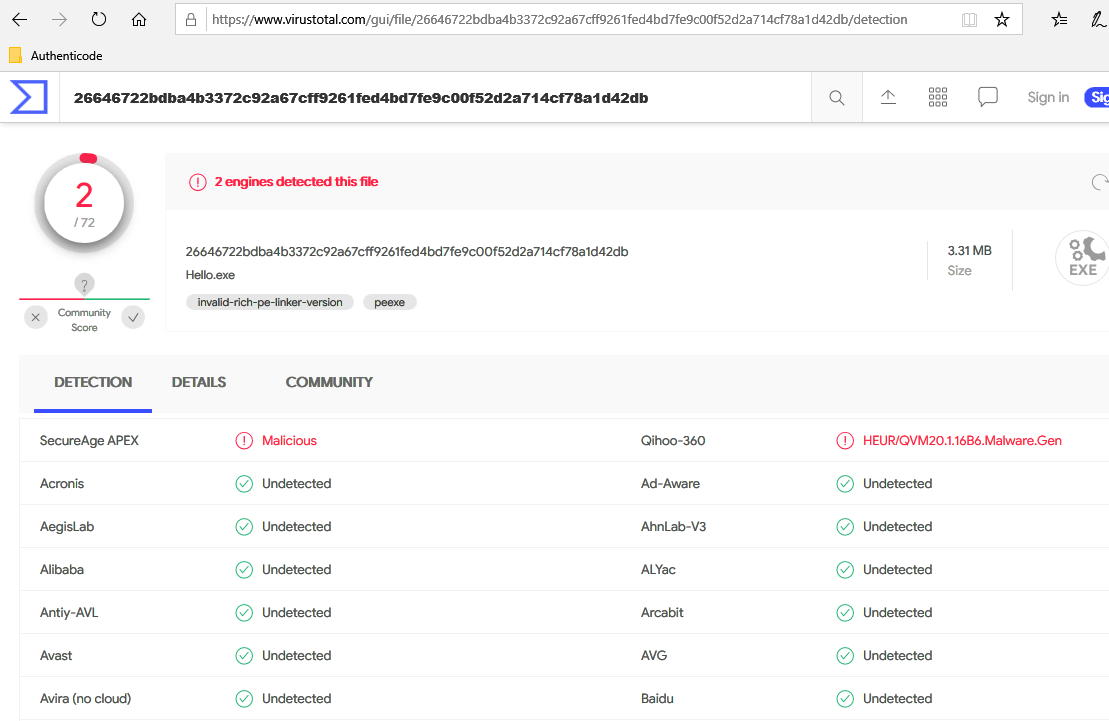Switch to the COMMUNITY tab
1109x721 pixels.
pos(329,382)
